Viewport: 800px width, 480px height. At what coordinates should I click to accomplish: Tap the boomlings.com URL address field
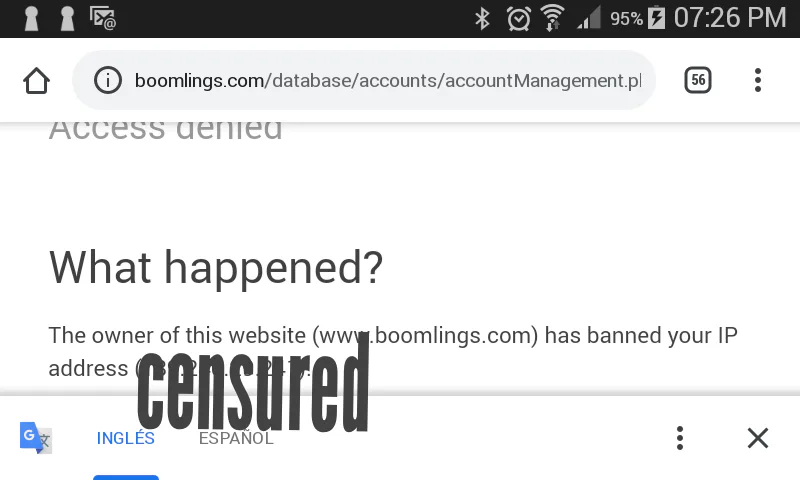(364, 80)
